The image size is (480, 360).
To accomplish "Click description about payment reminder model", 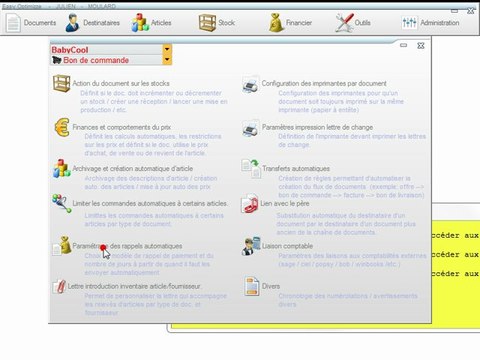I will coord(149,264).
